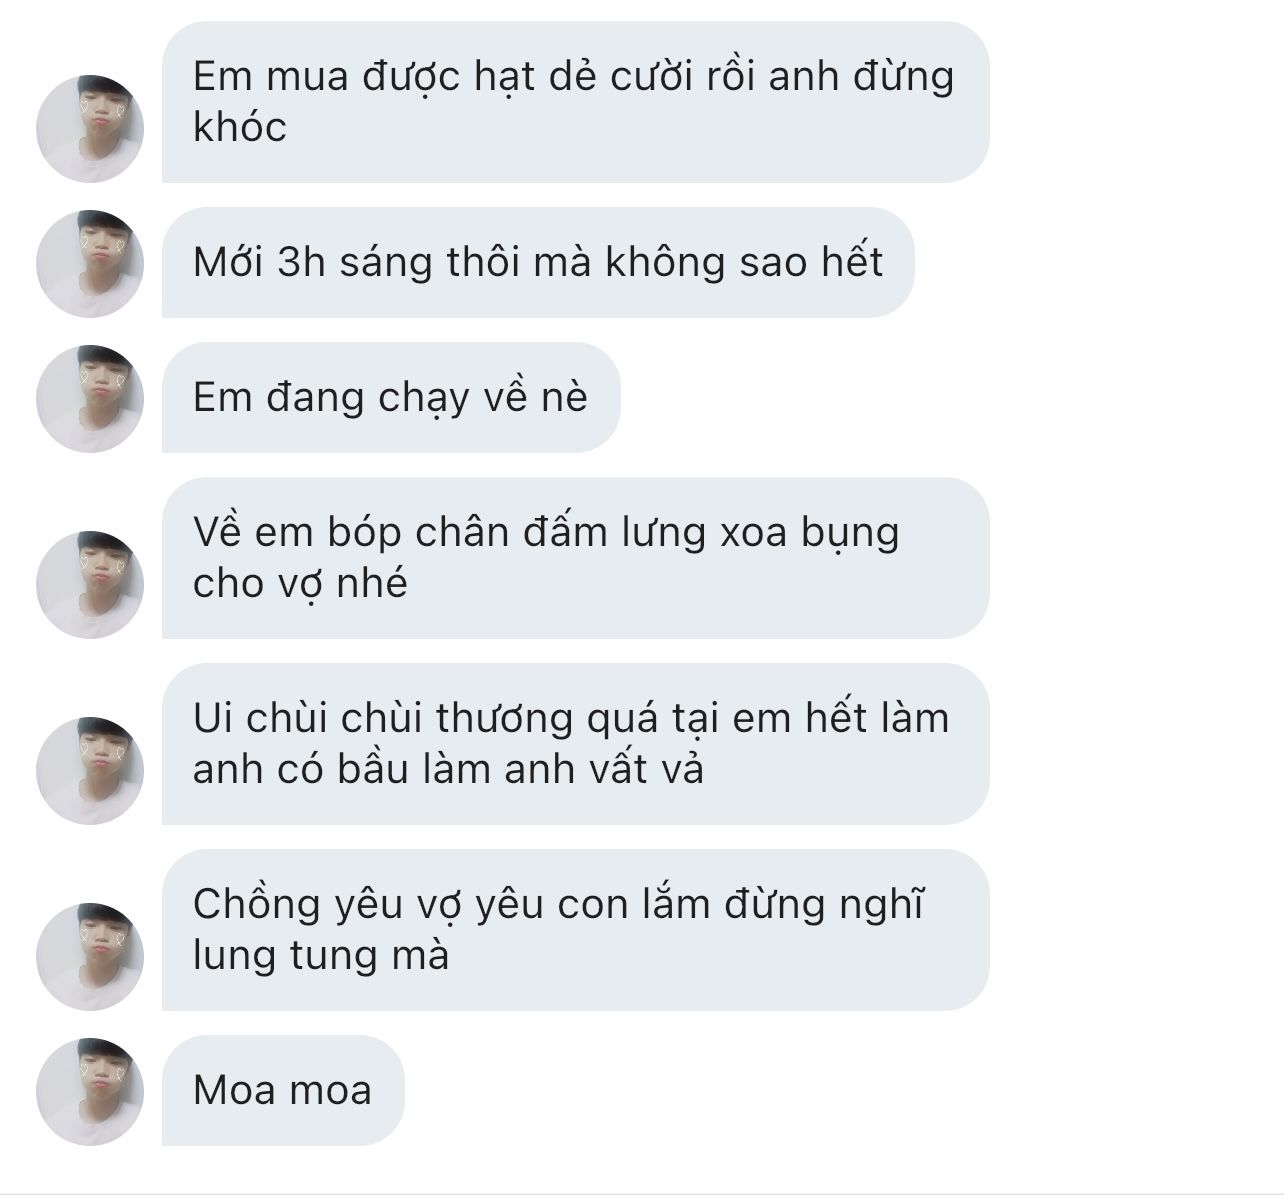This screenshot has width=1284, height=1199.
Task: Open sender avatar beside 'bóp chân đấm lưng' message
Action: [90, 584]
